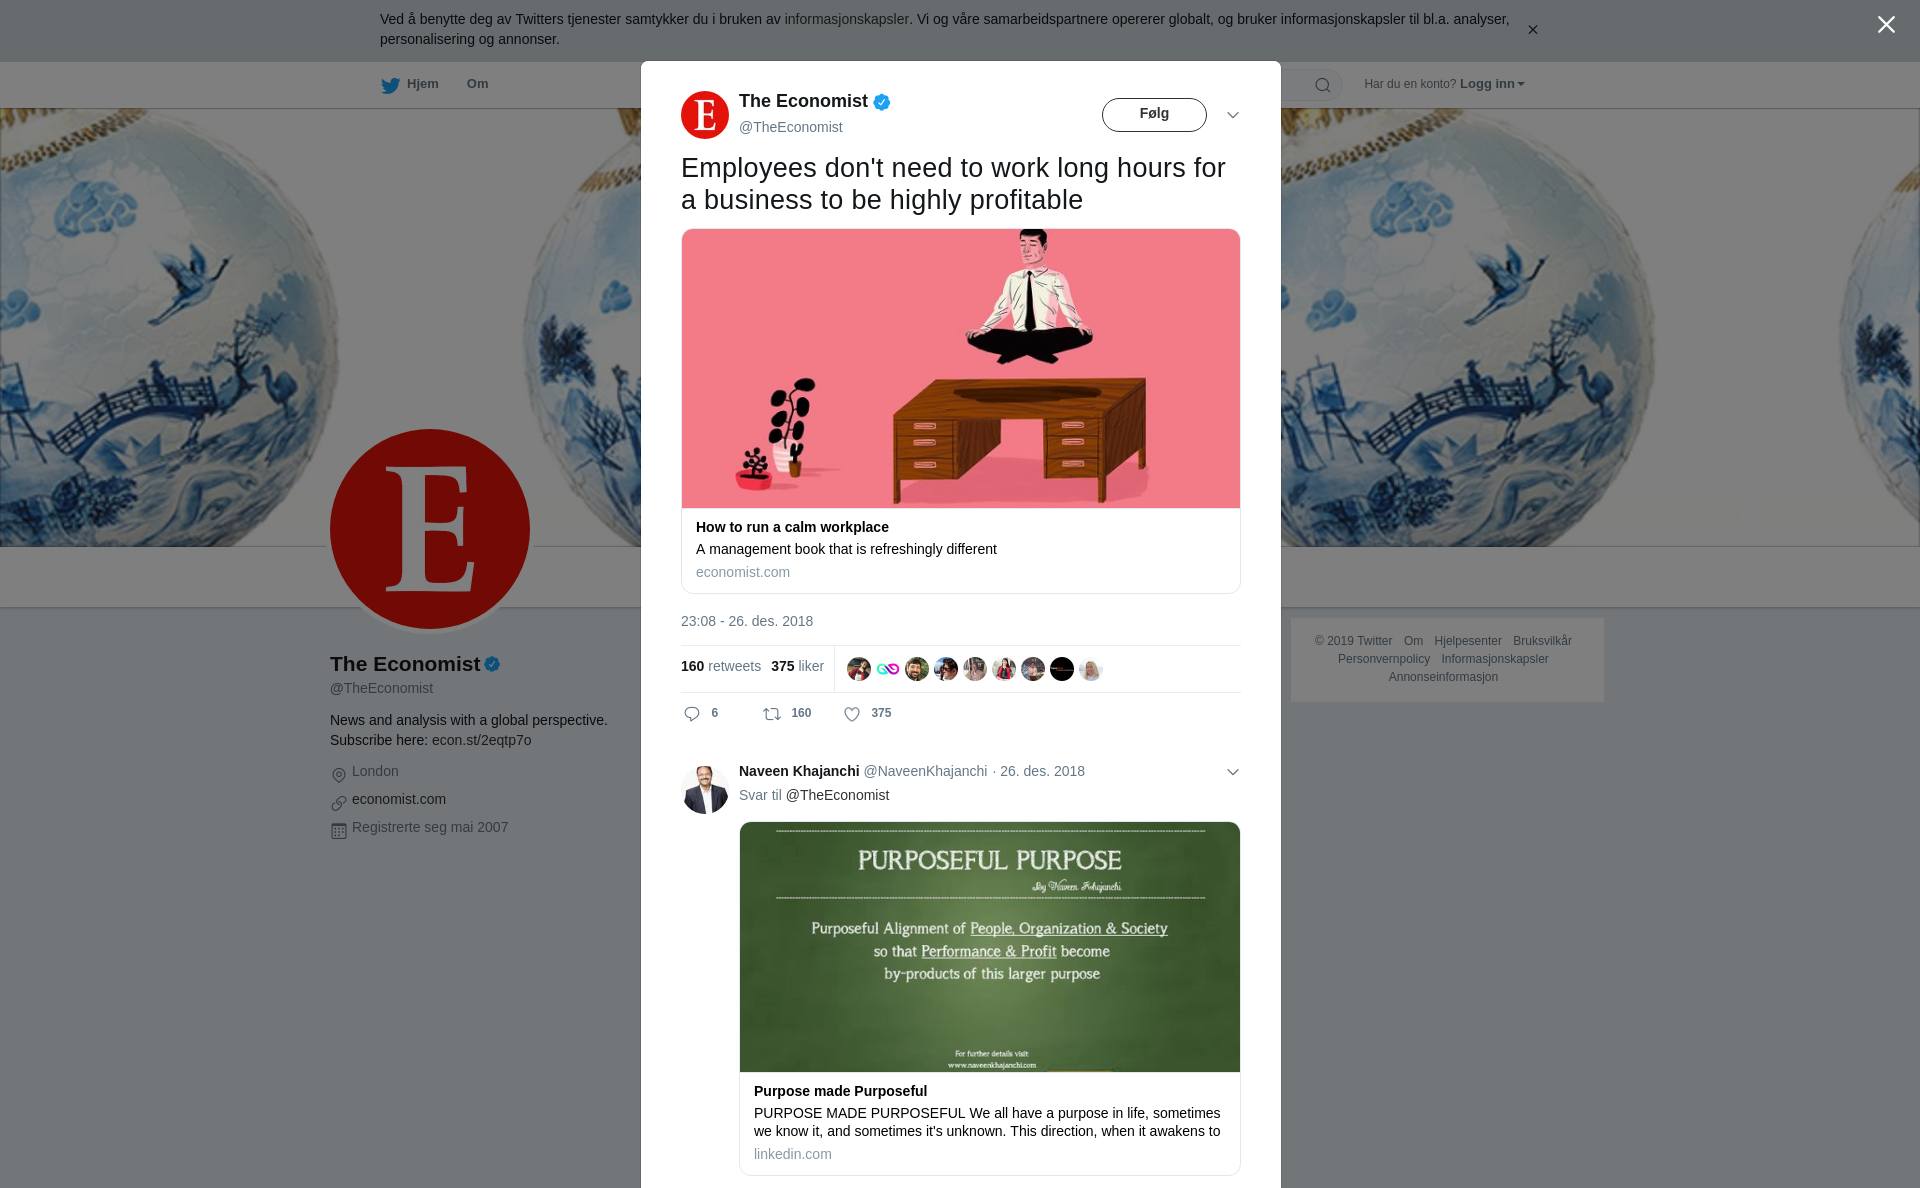Open the informasjonskapsler link in notice
The image size is (1920, 1188).
[x=846, y=19]
